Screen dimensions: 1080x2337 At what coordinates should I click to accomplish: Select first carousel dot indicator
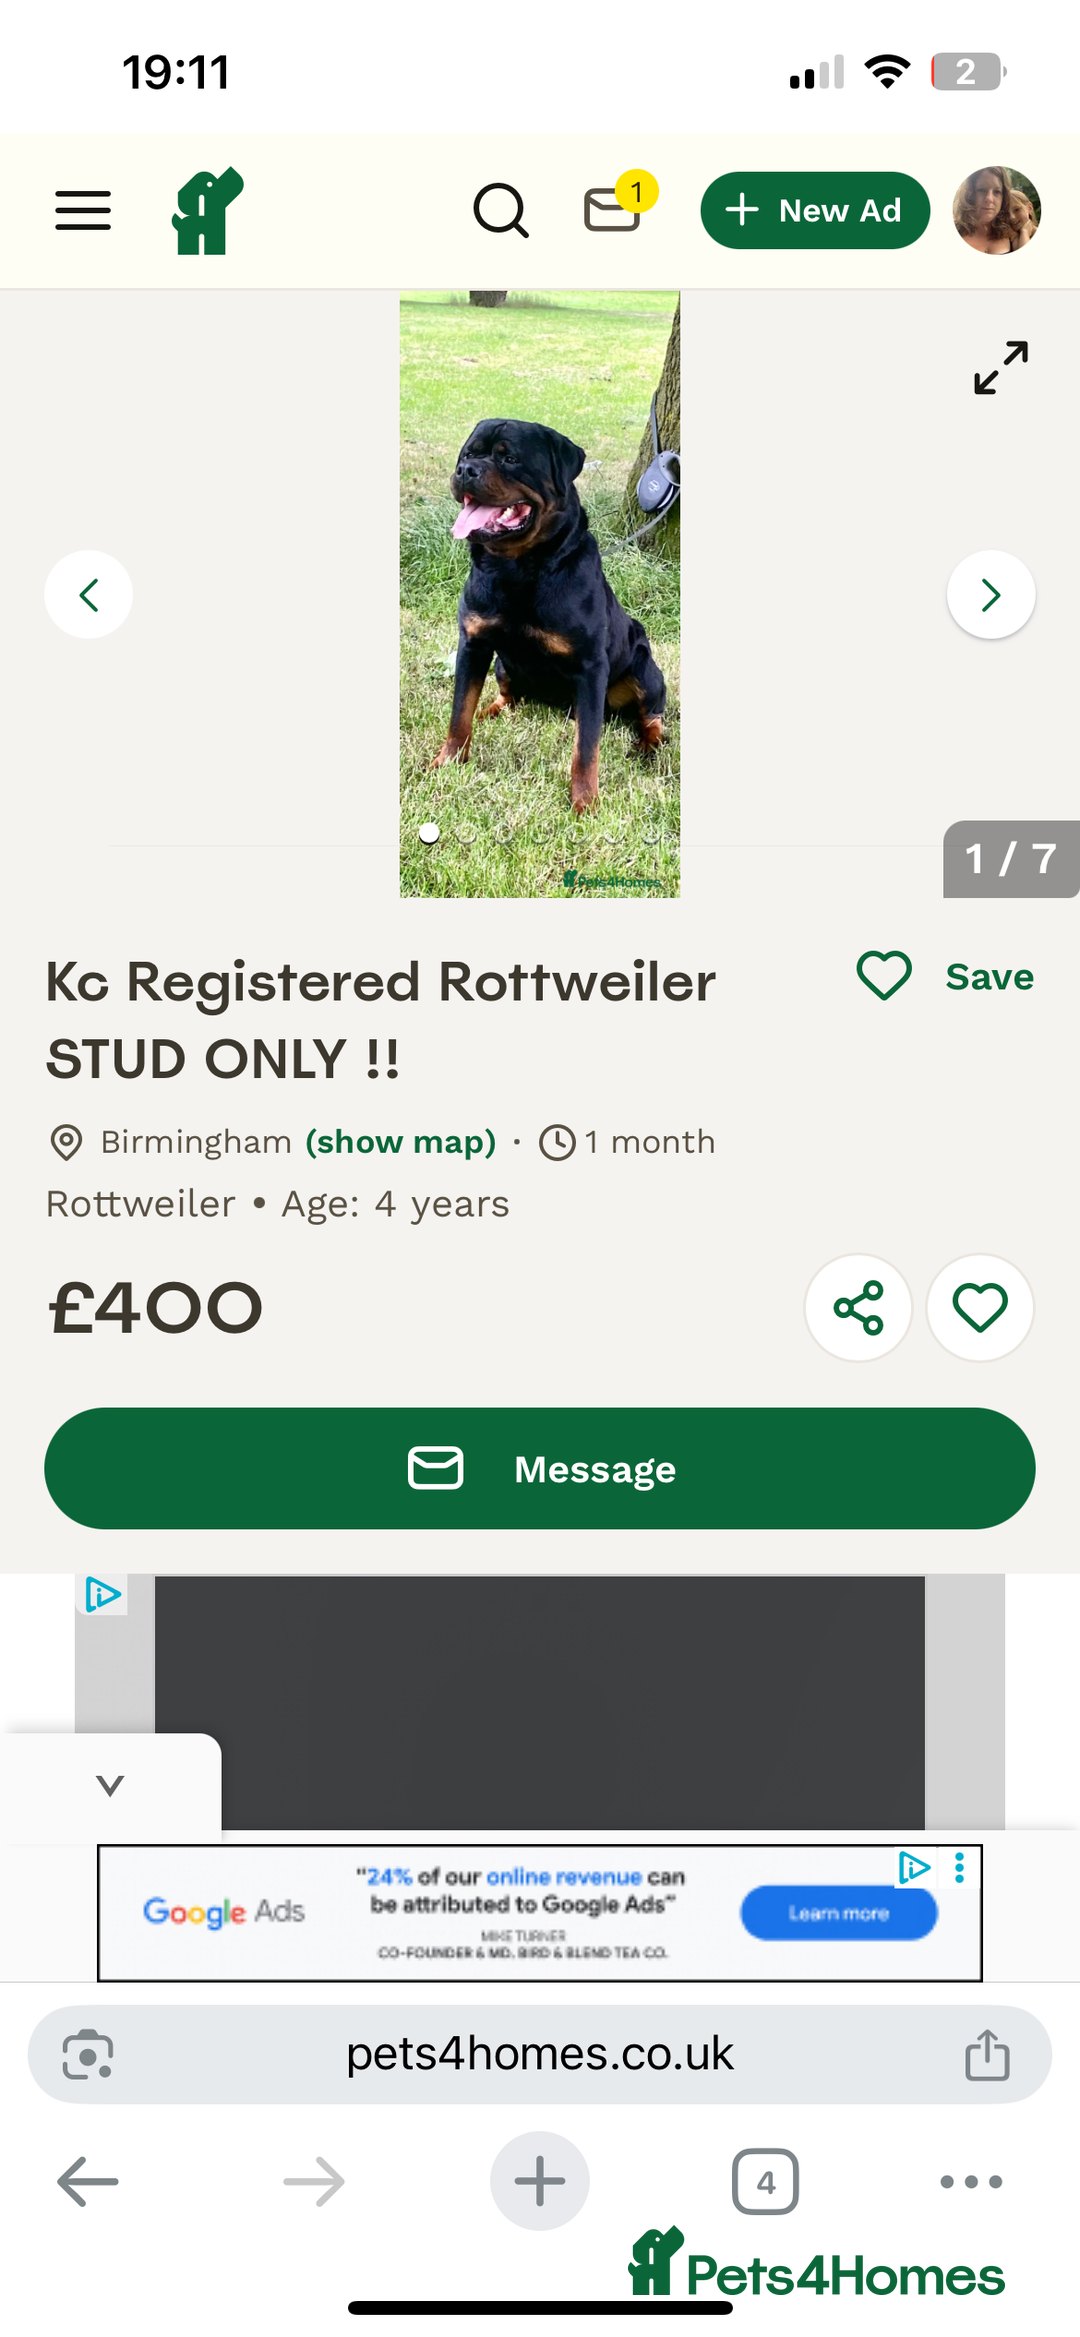[x=429, y=833]
